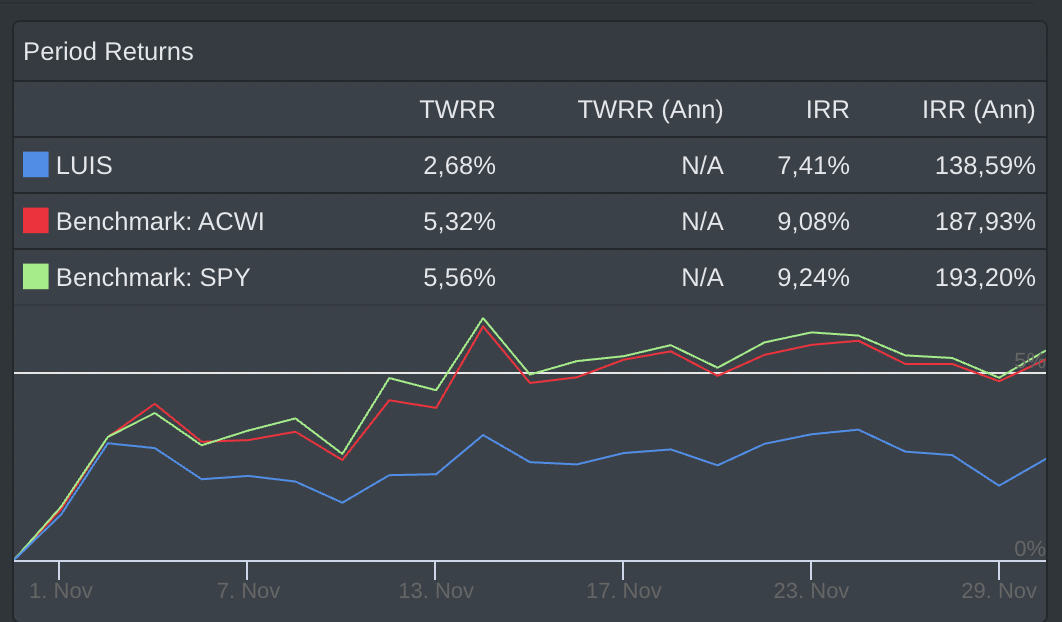Click the 29. Nov axis tick label

tap(998, 591)
